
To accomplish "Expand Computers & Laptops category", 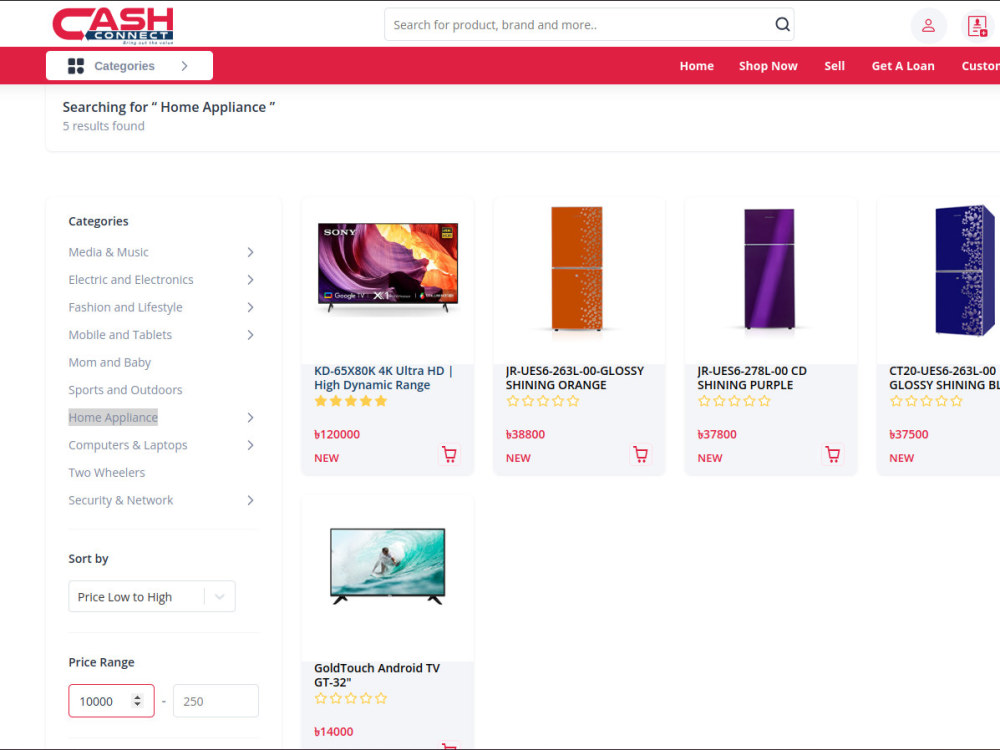I will coord(250,445).
